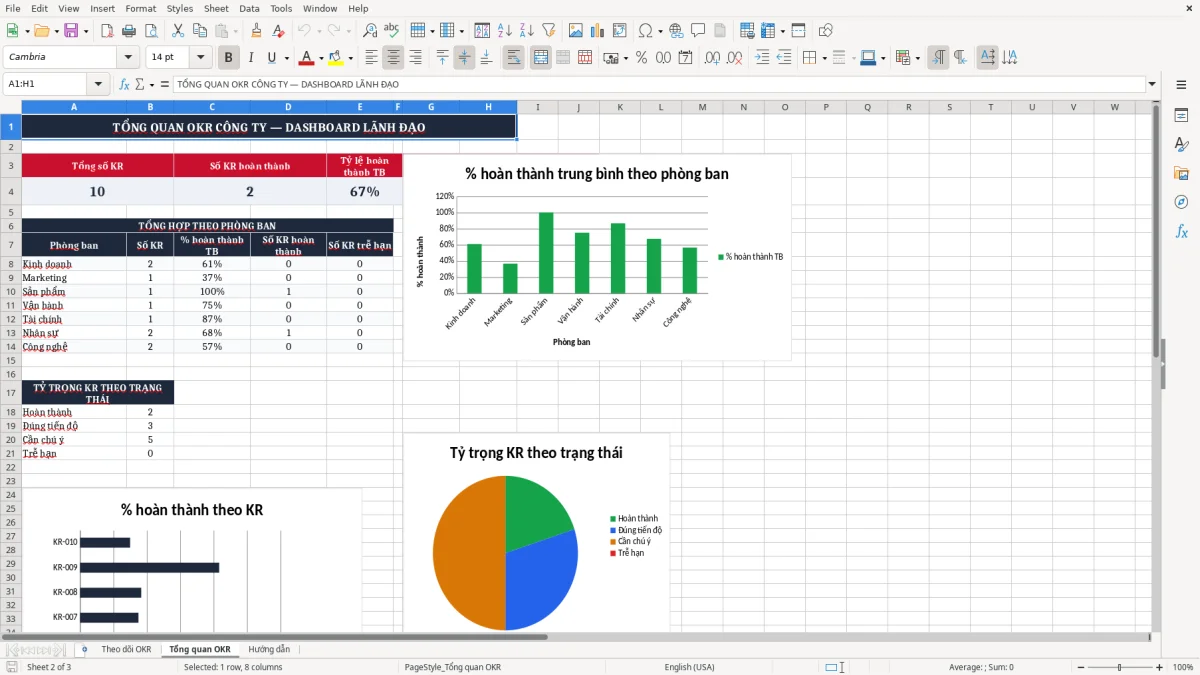Open the Conditional Formatting dropdown arrow
Screen dimensions: 1200x675
click(918, 58)
